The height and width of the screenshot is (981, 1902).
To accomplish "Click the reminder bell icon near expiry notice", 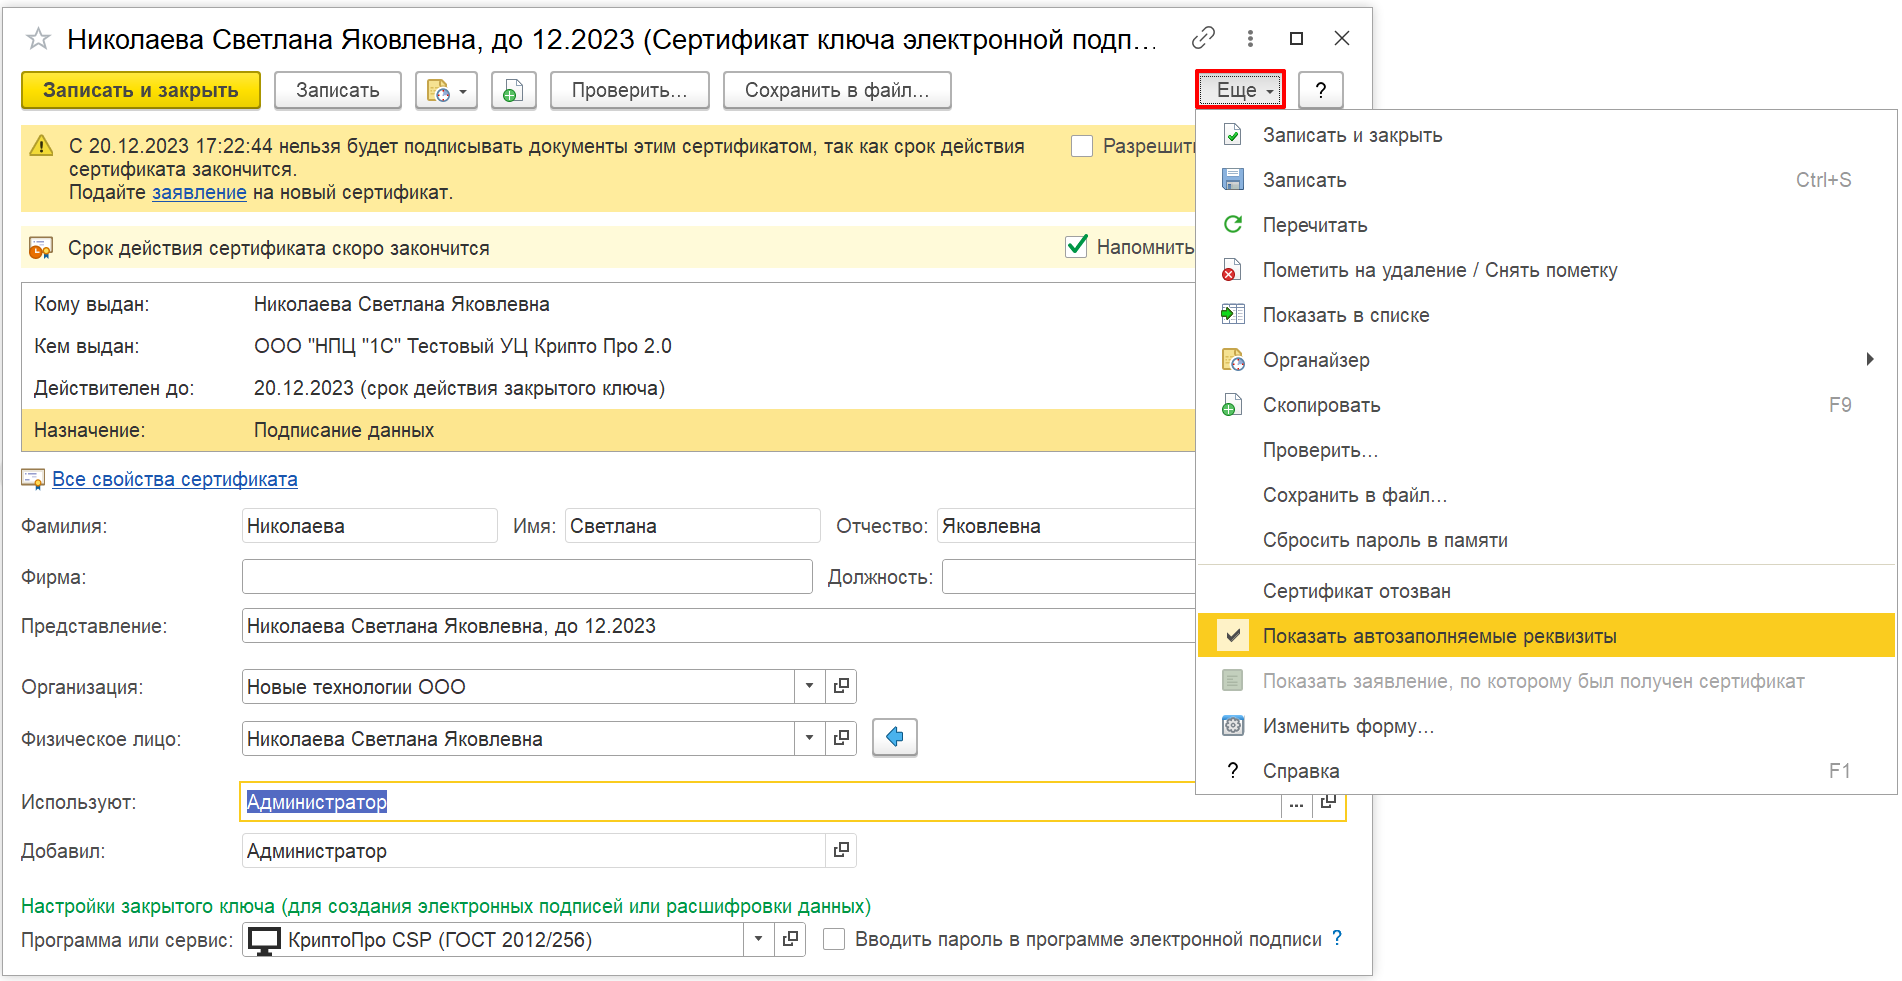I will pos(41,248).
